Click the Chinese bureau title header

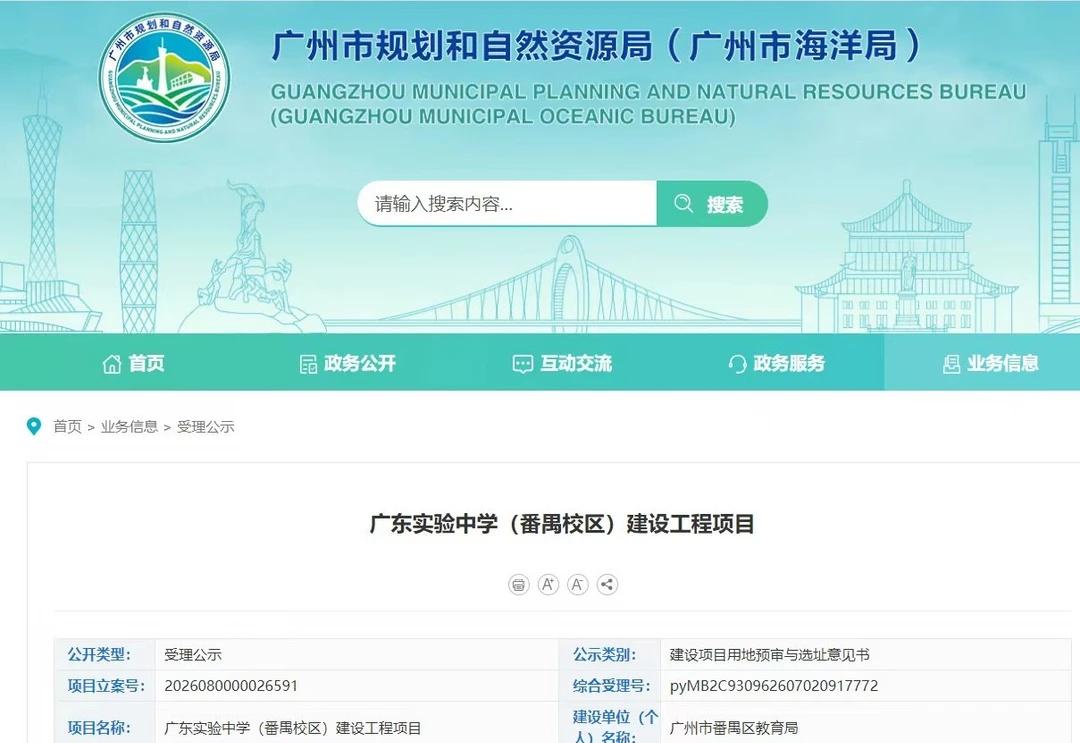[596, 46]
